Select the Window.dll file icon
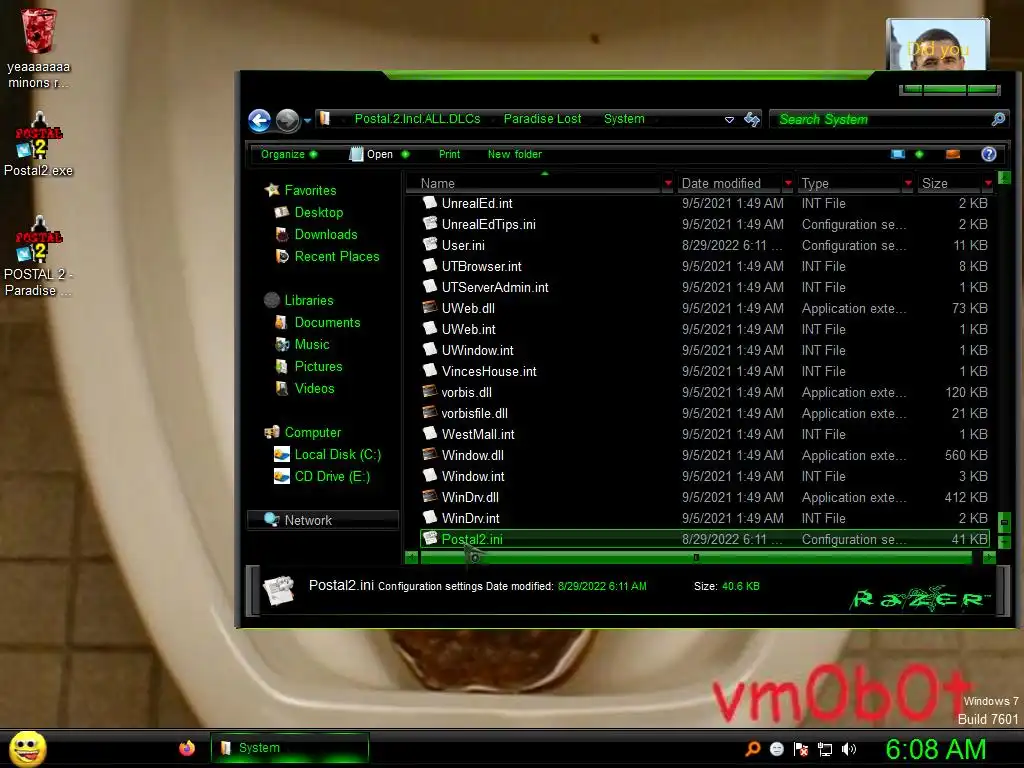 pyautogui.click(x=430, y=455)
